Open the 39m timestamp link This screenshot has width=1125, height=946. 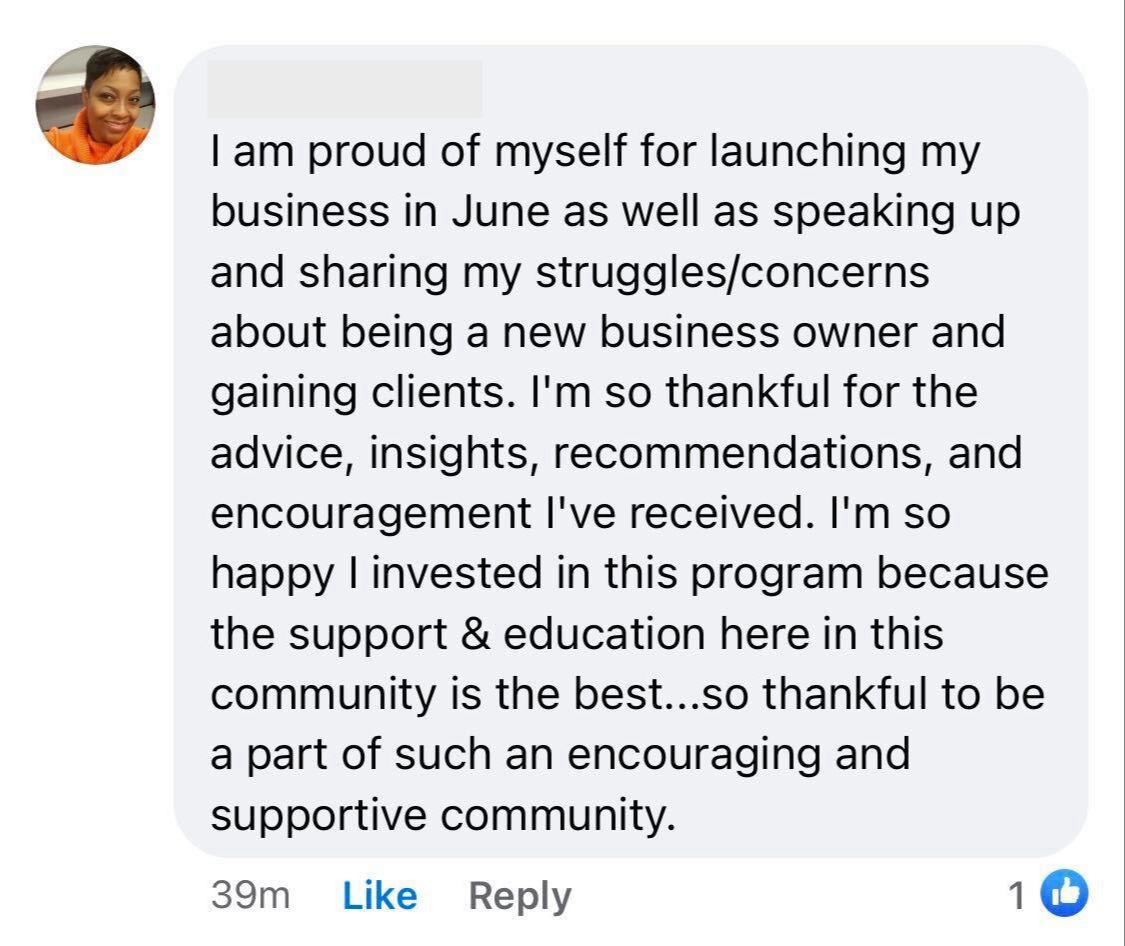click(x=250, y=895)
